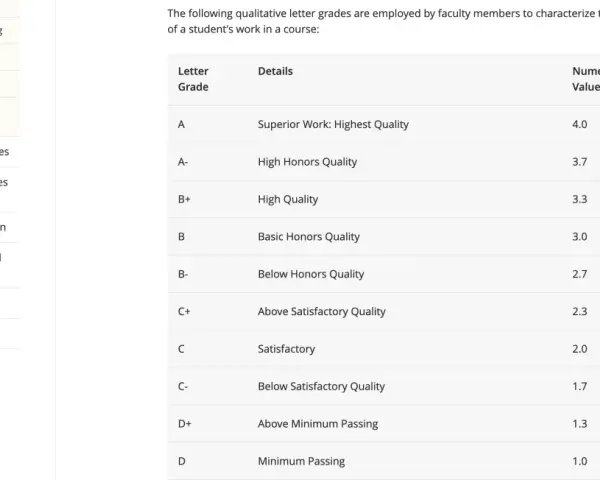Select the B+ letter grade cell
Screen dimensions: 600x480
coord(184,199)
